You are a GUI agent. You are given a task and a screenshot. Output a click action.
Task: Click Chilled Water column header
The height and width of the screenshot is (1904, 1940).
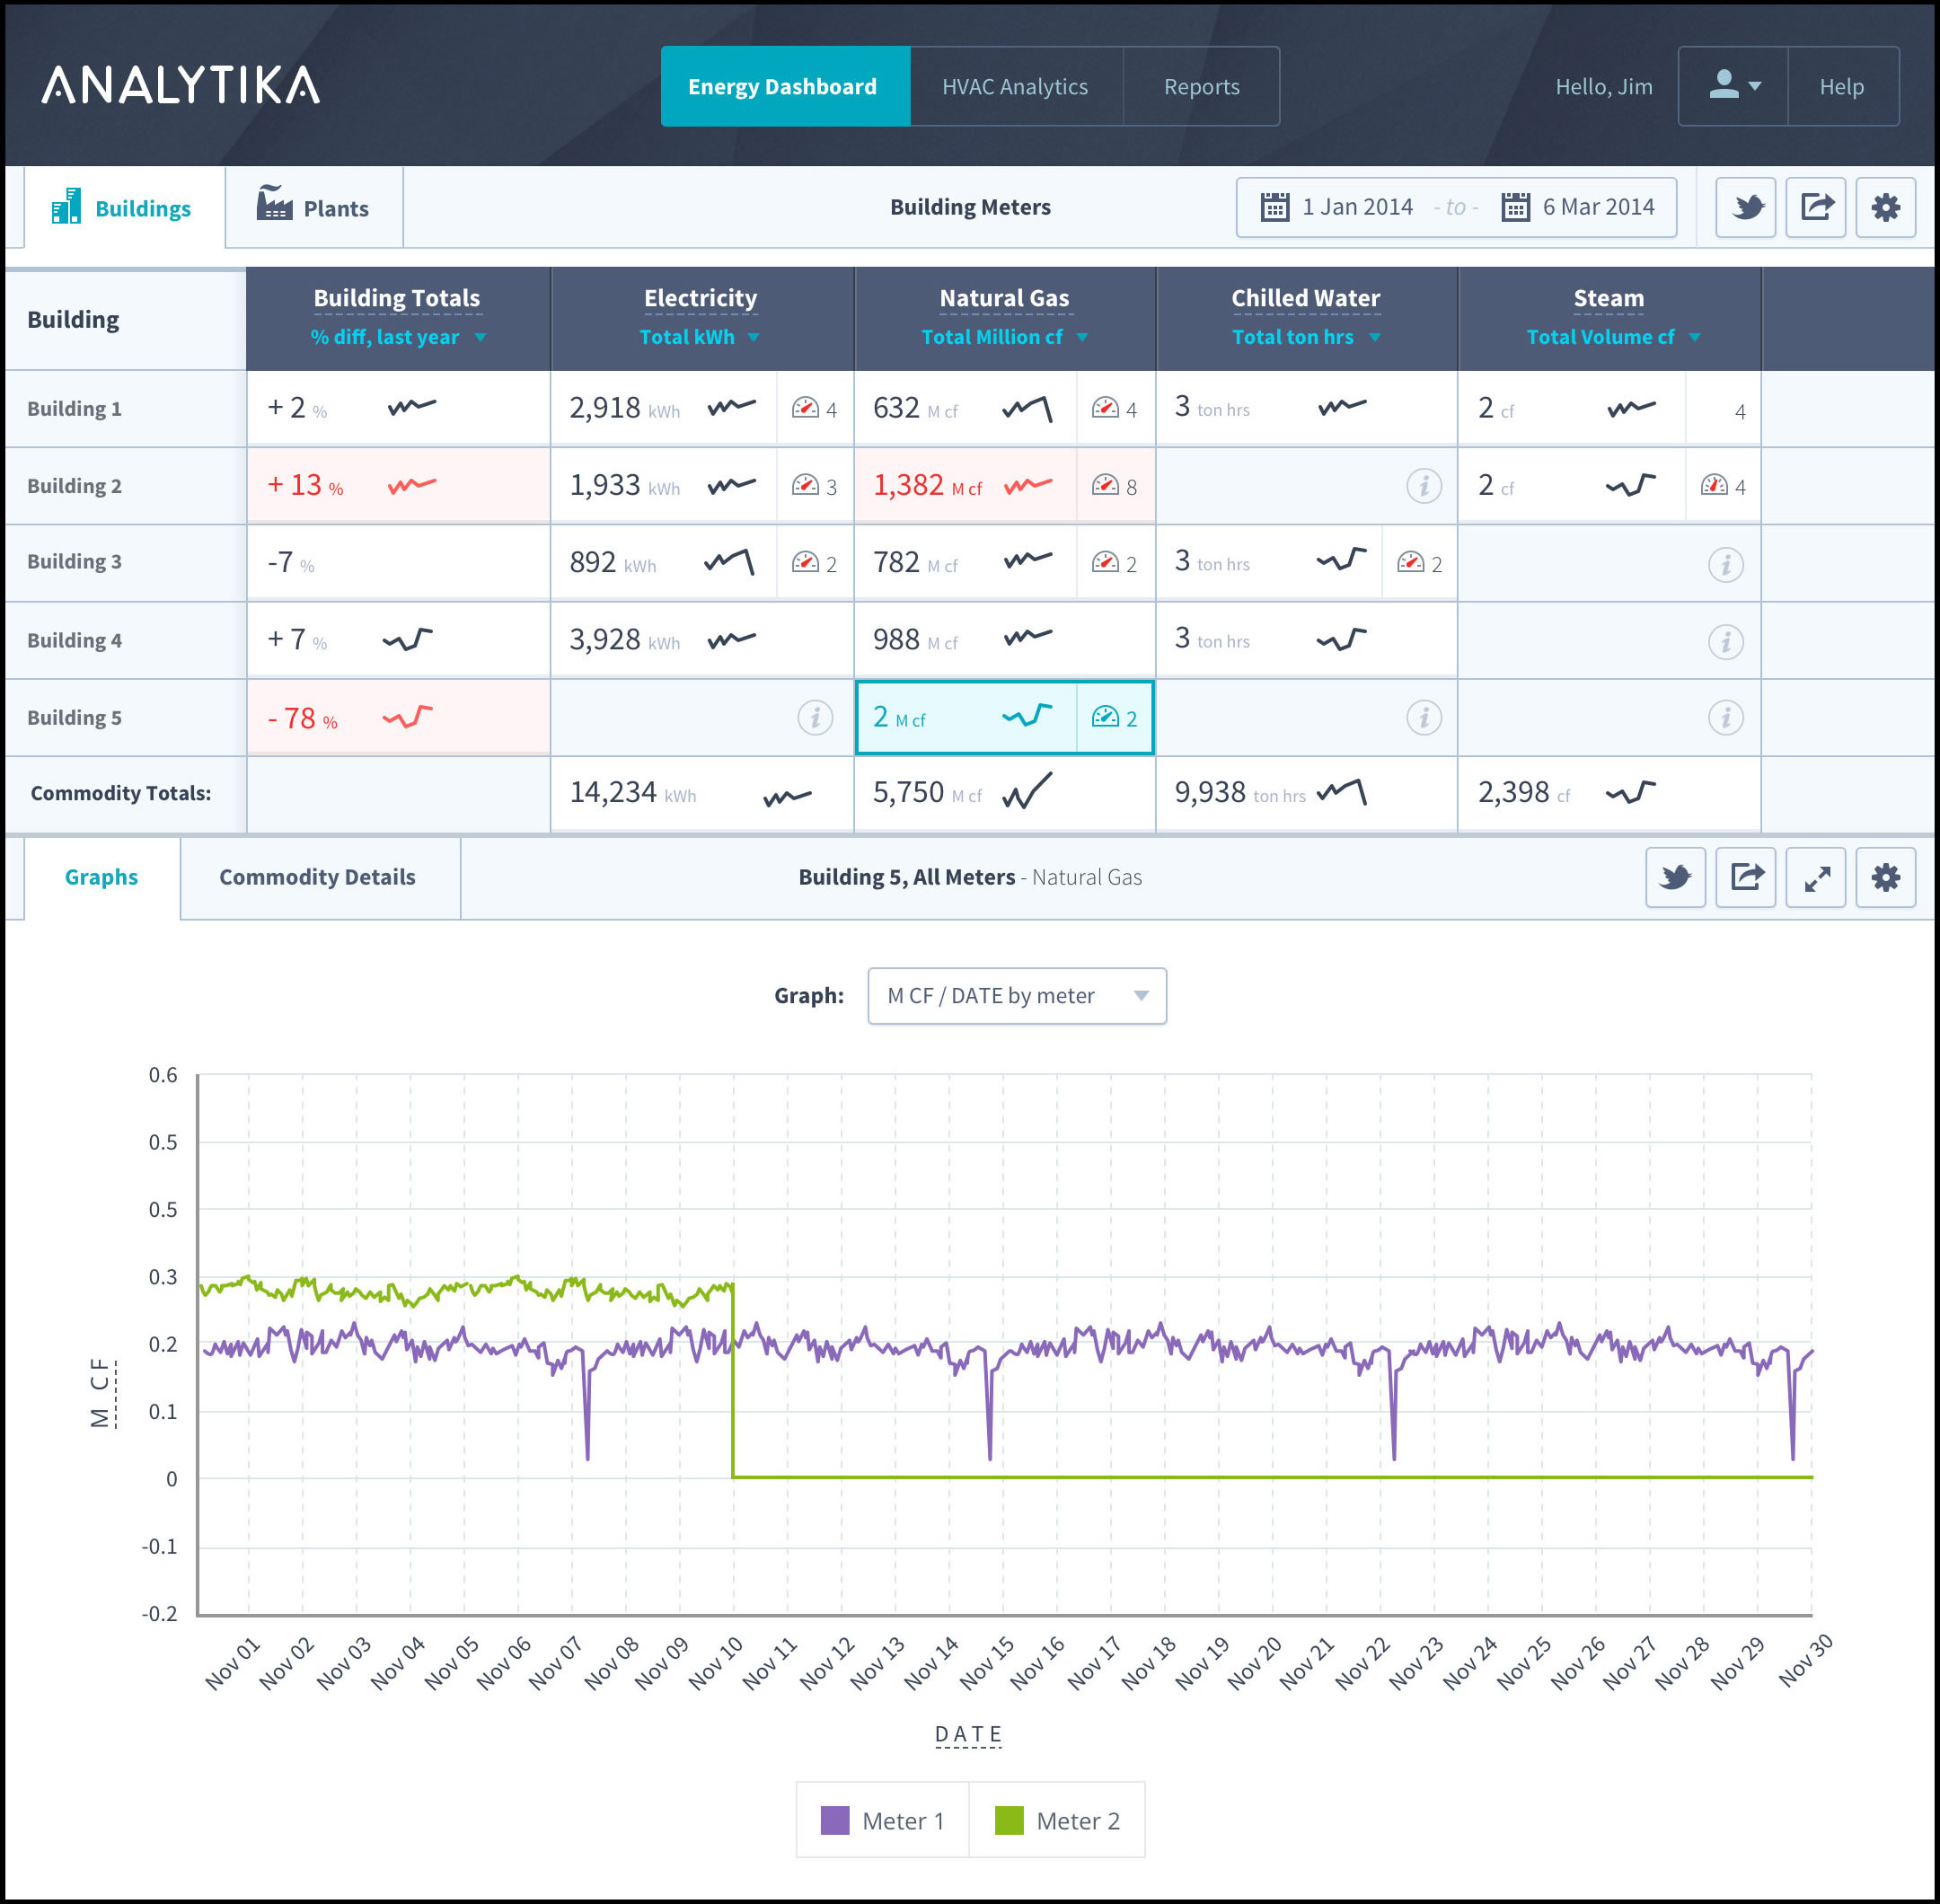[x=1305, y=298]
